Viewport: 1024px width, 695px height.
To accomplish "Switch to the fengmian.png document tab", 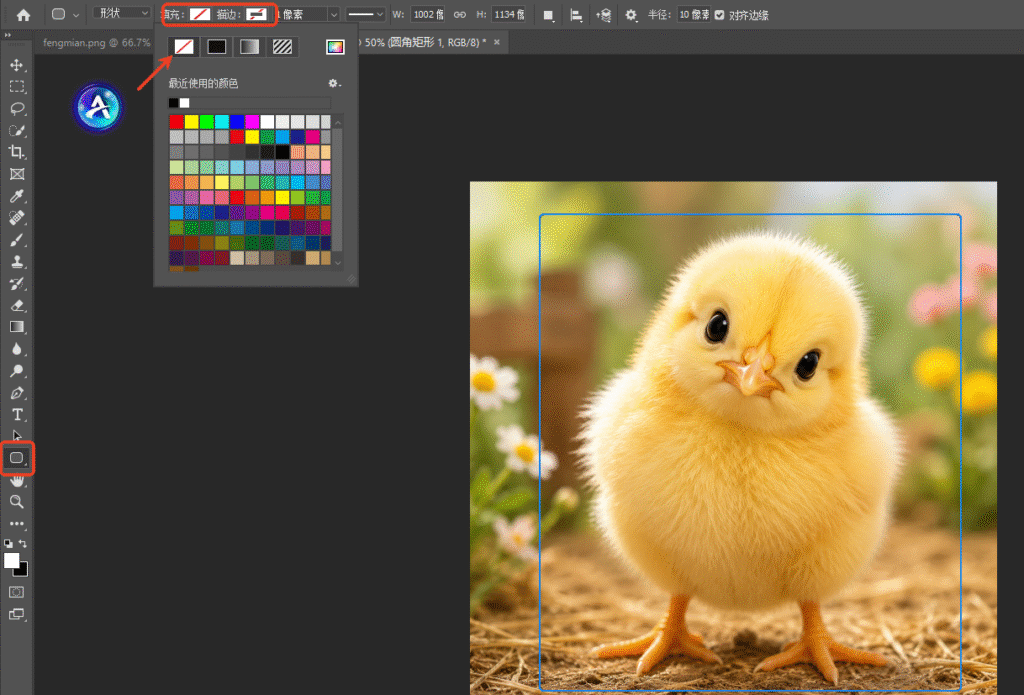I will point(97,42).
